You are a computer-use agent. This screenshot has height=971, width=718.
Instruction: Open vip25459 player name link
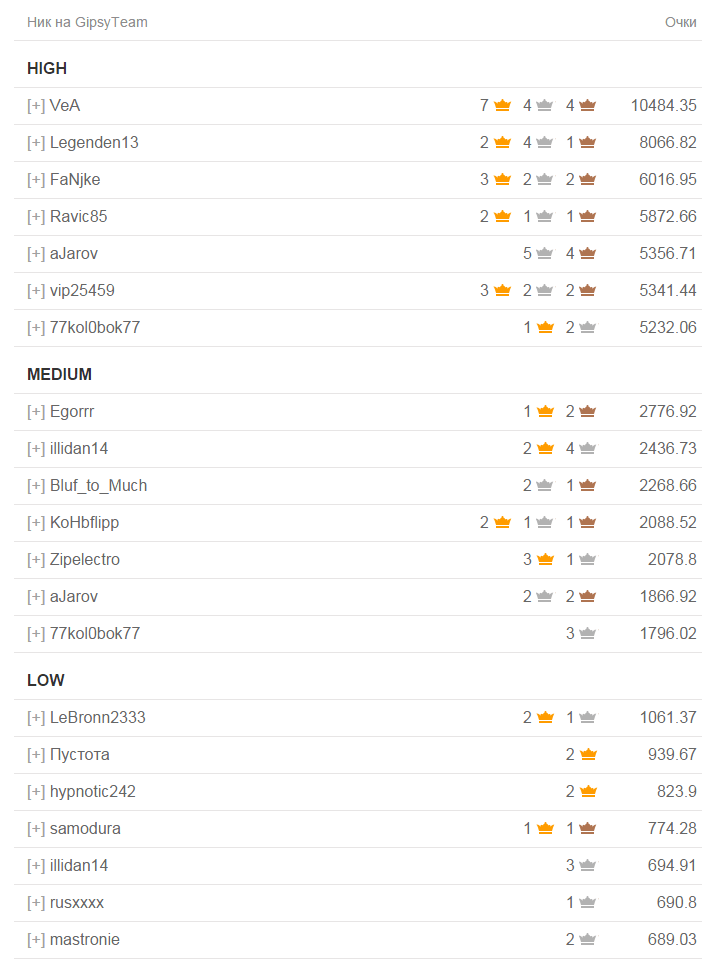point(82,290)
